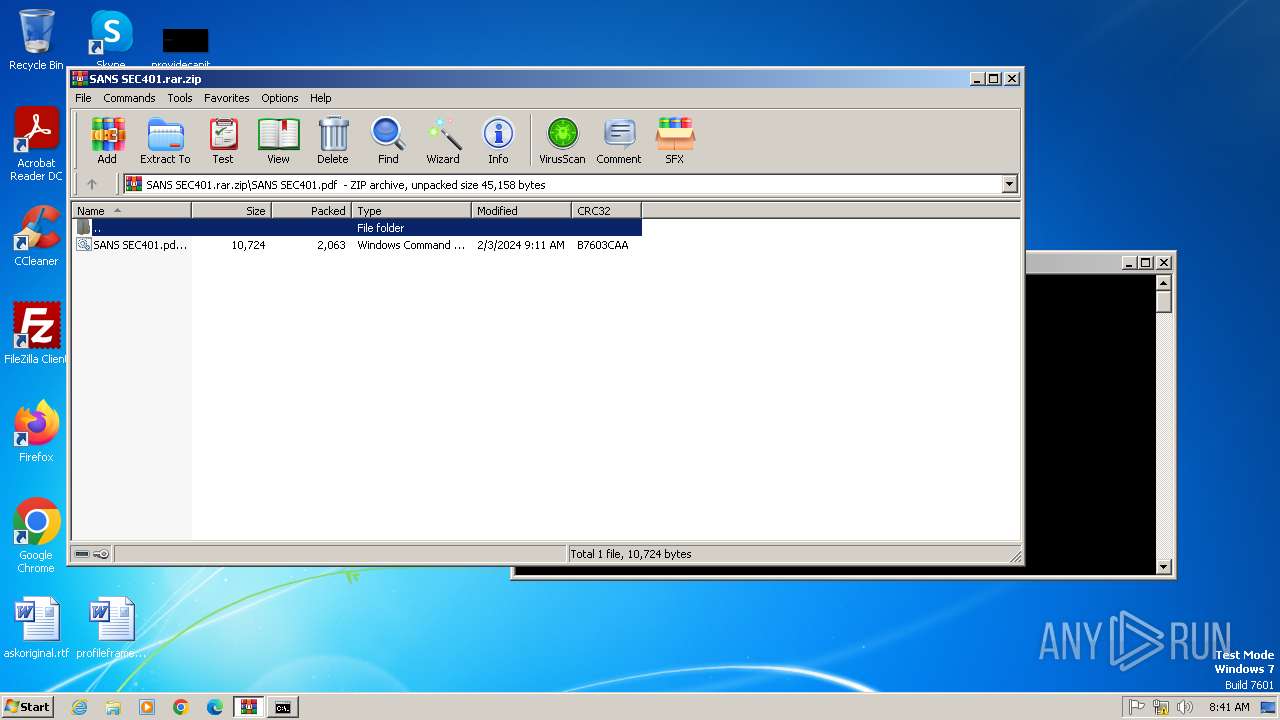The image size is (1280, 720).
Task: Click the Test archive icon
Action: 223,140
